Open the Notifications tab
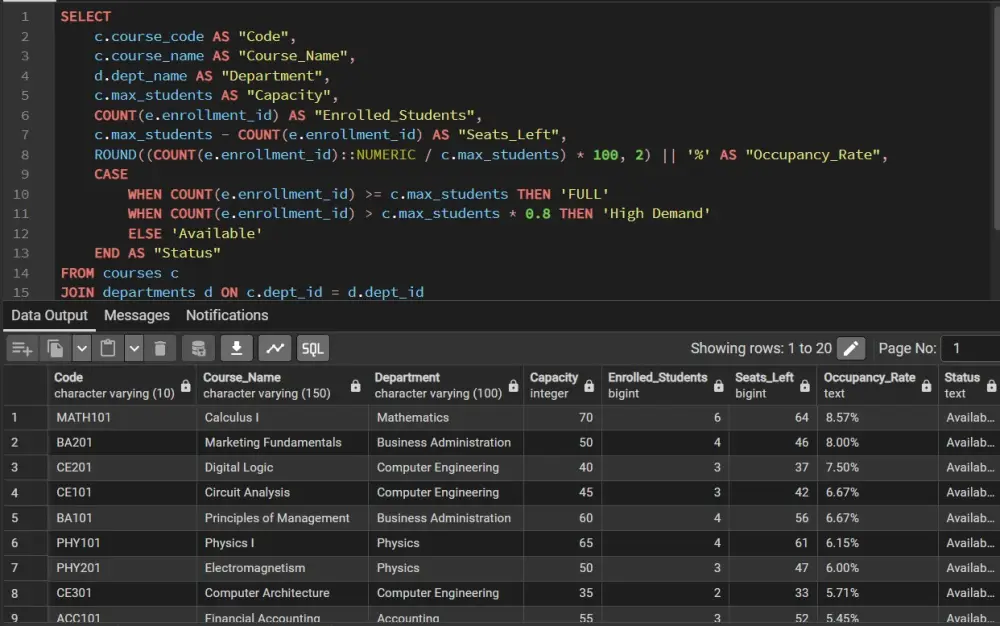Viewport: 1000px width, 626px height. (227, 315)
